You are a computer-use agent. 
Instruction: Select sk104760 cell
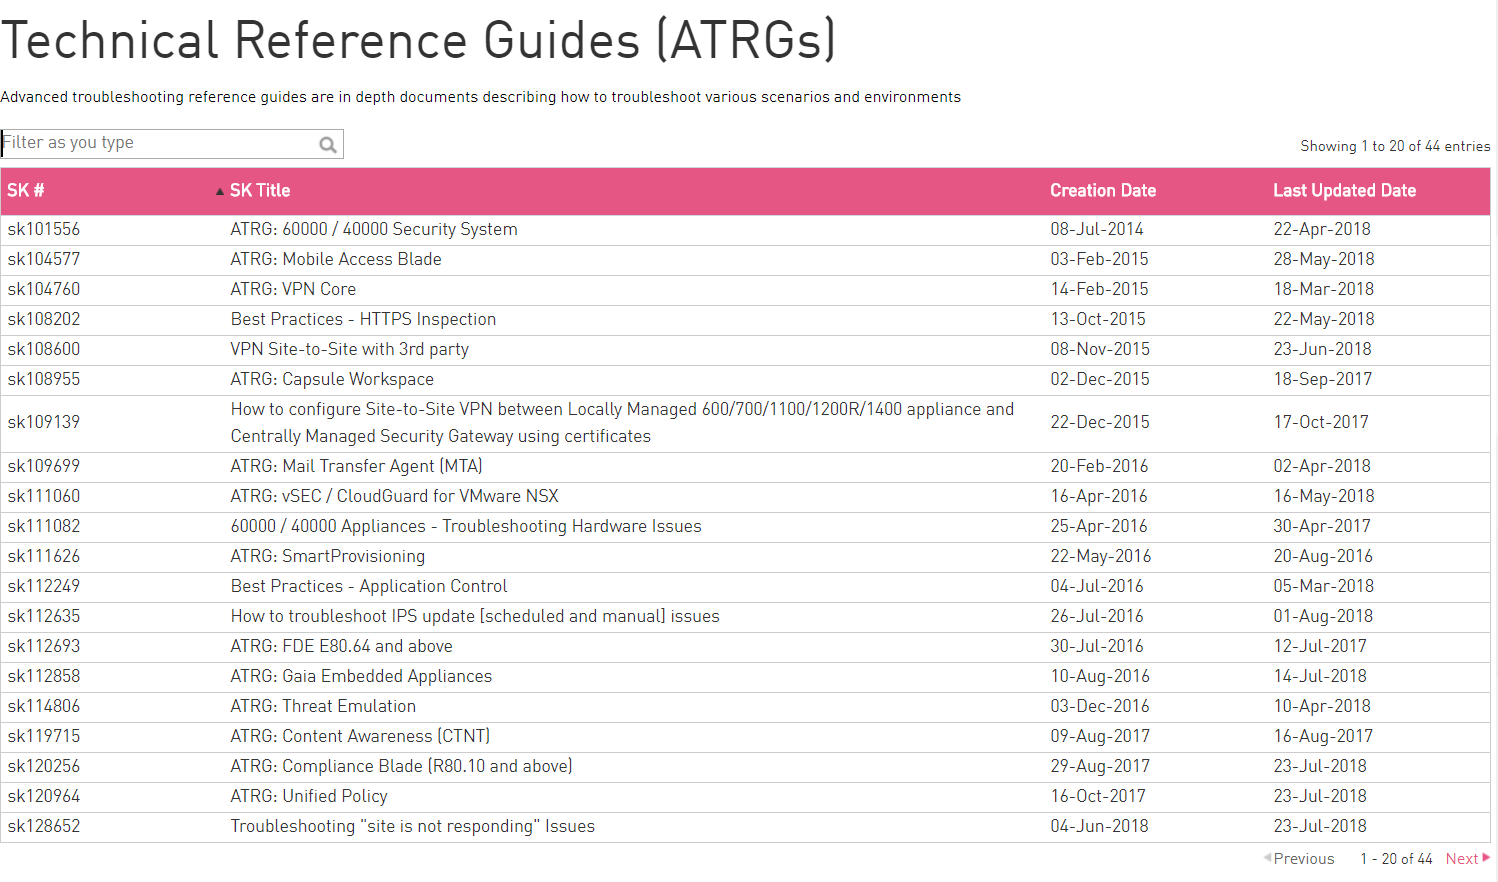(44, 289)
